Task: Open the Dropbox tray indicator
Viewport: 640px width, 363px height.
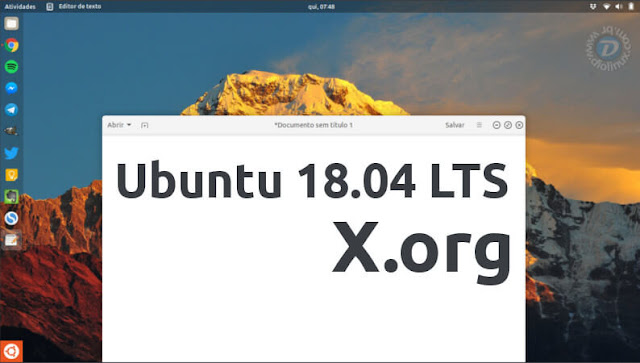Action: click(x=593, y=7)
